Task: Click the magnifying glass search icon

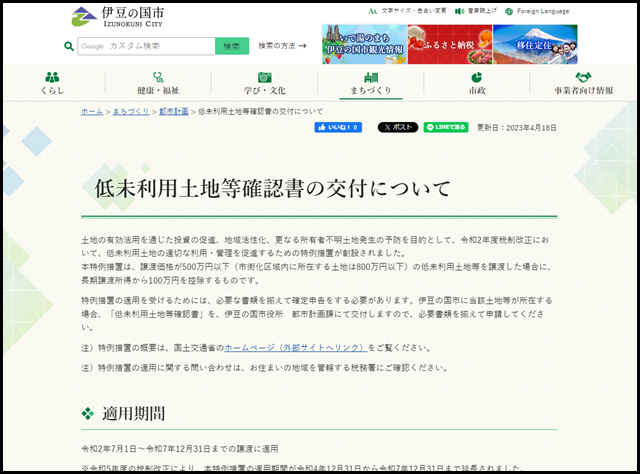Action: pos(69,46)
